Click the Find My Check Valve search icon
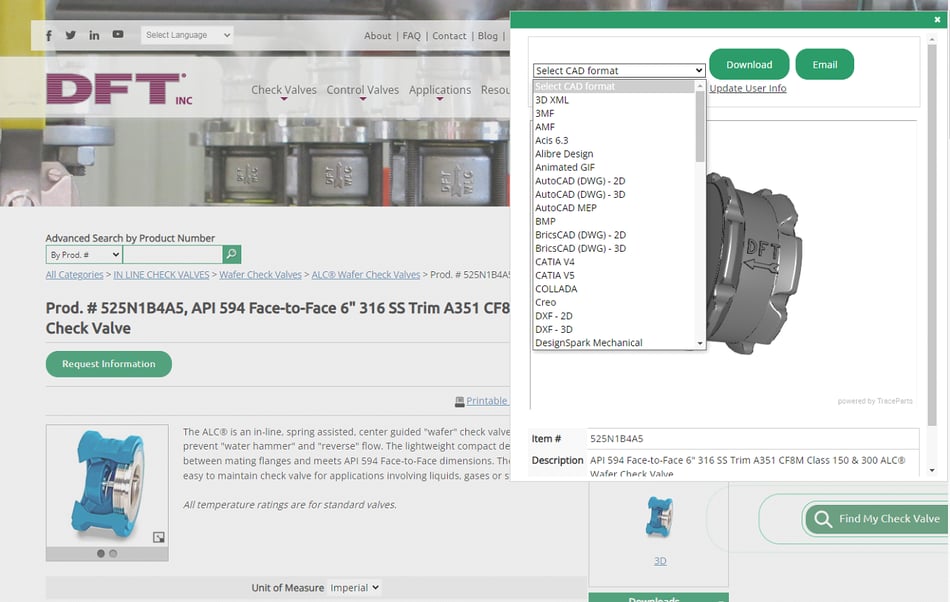 coord(822,519)
